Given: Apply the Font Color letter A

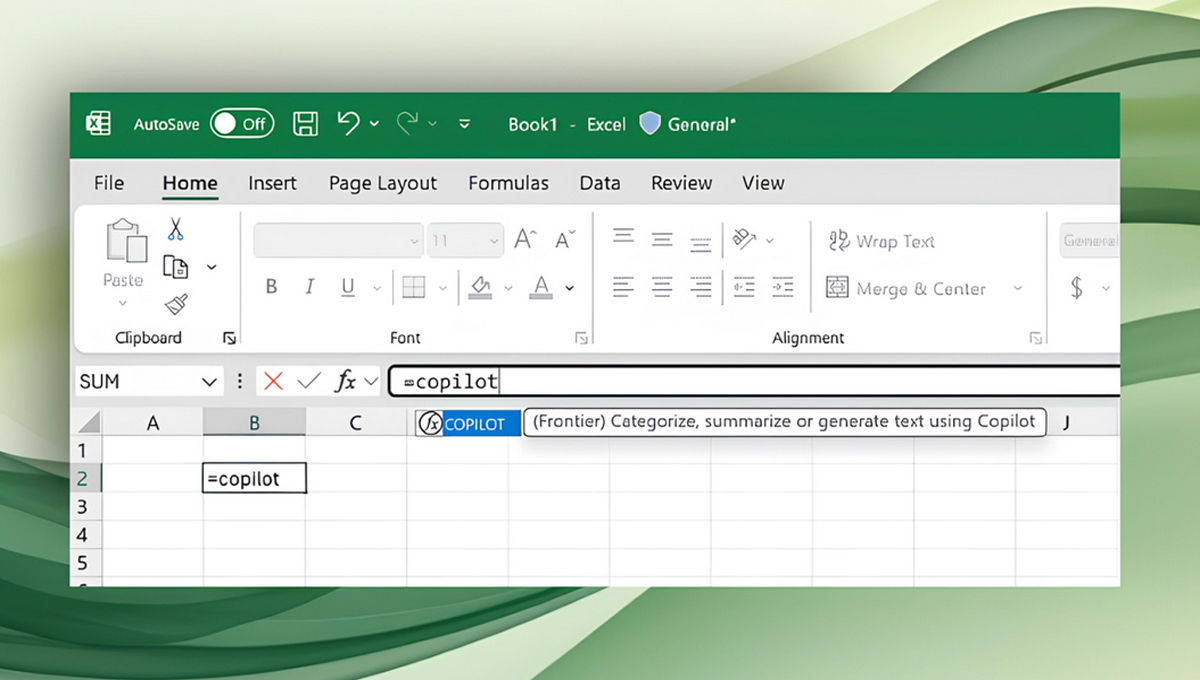Looking at the screenshot, I should [x=541, y=288].
